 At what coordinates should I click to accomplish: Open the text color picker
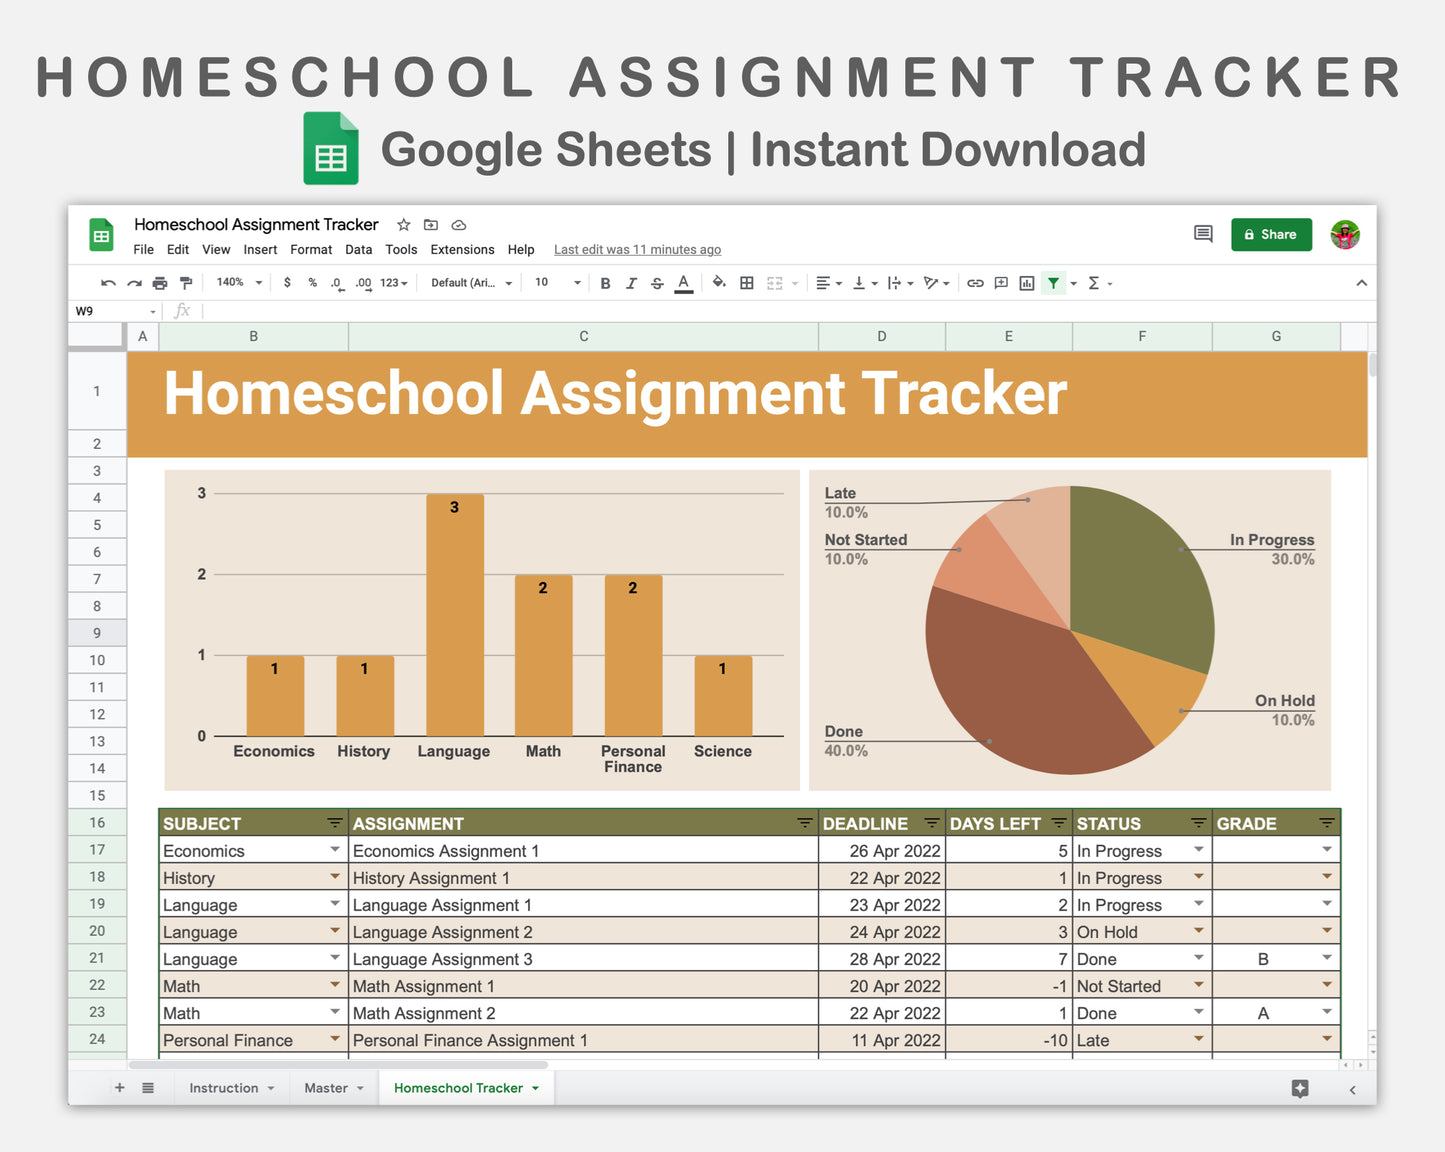684,283
